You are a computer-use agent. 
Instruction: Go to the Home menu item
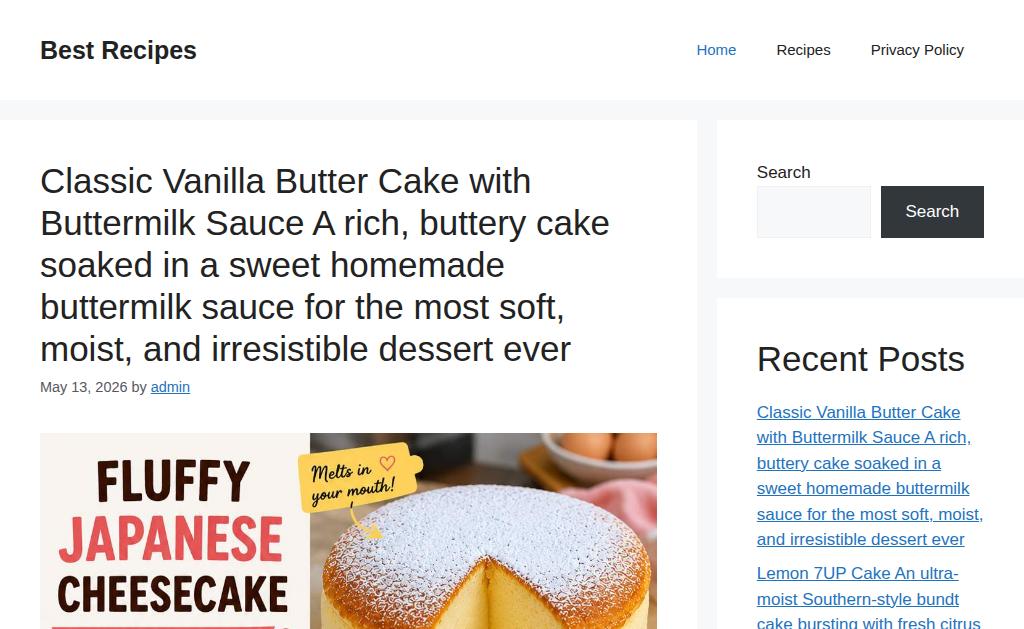[716, 50]
